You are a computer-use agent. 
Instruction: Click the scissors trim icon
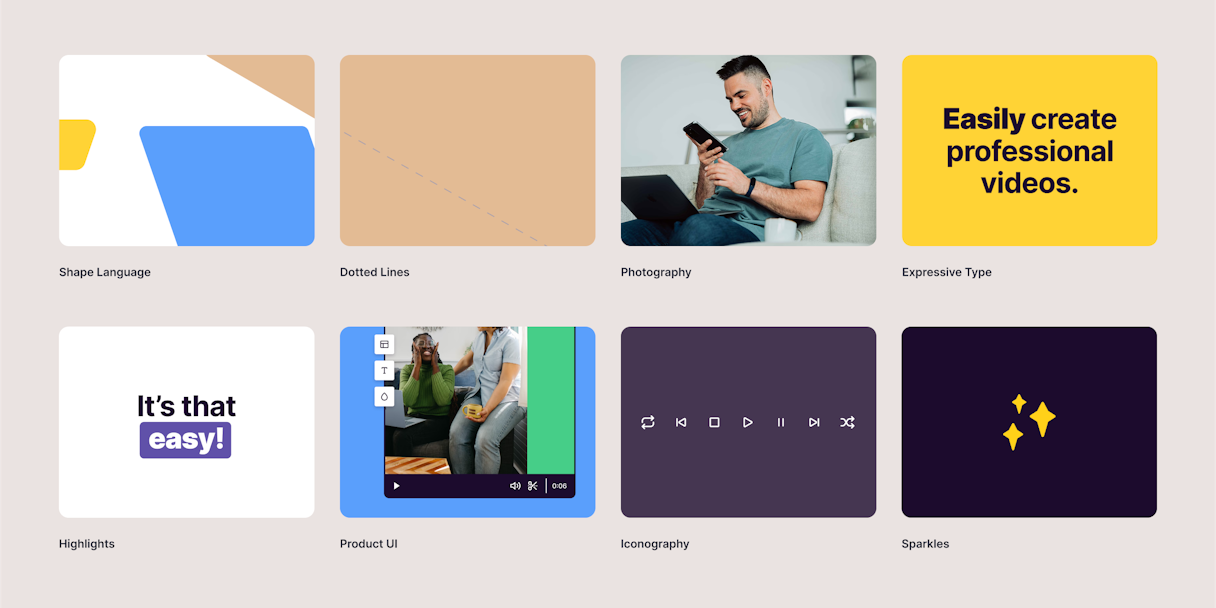point(533,486)
